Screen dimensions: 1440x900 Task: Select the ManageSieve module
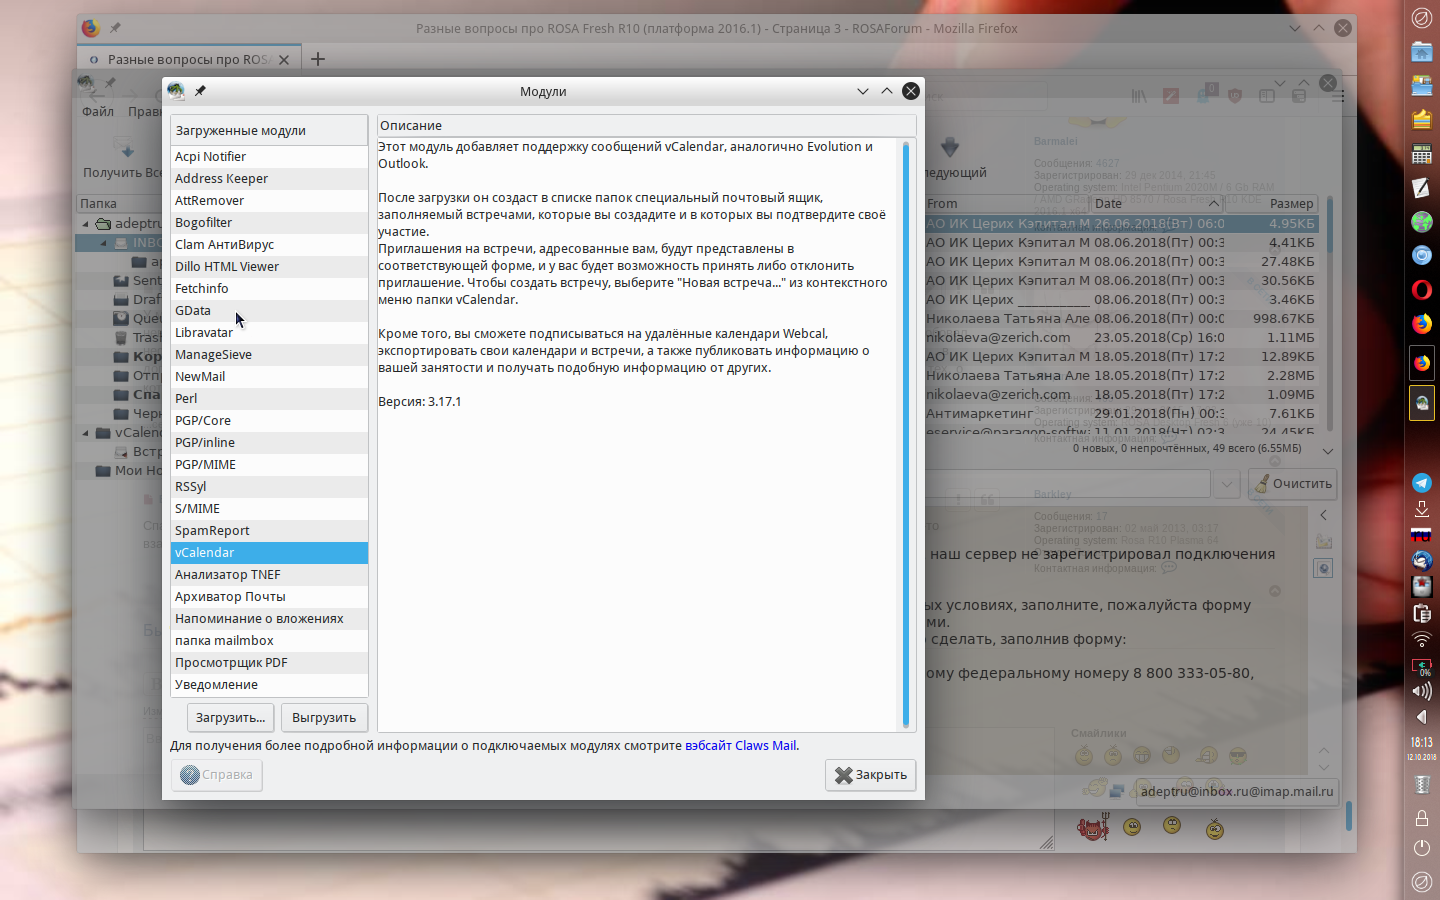point(269,355)
